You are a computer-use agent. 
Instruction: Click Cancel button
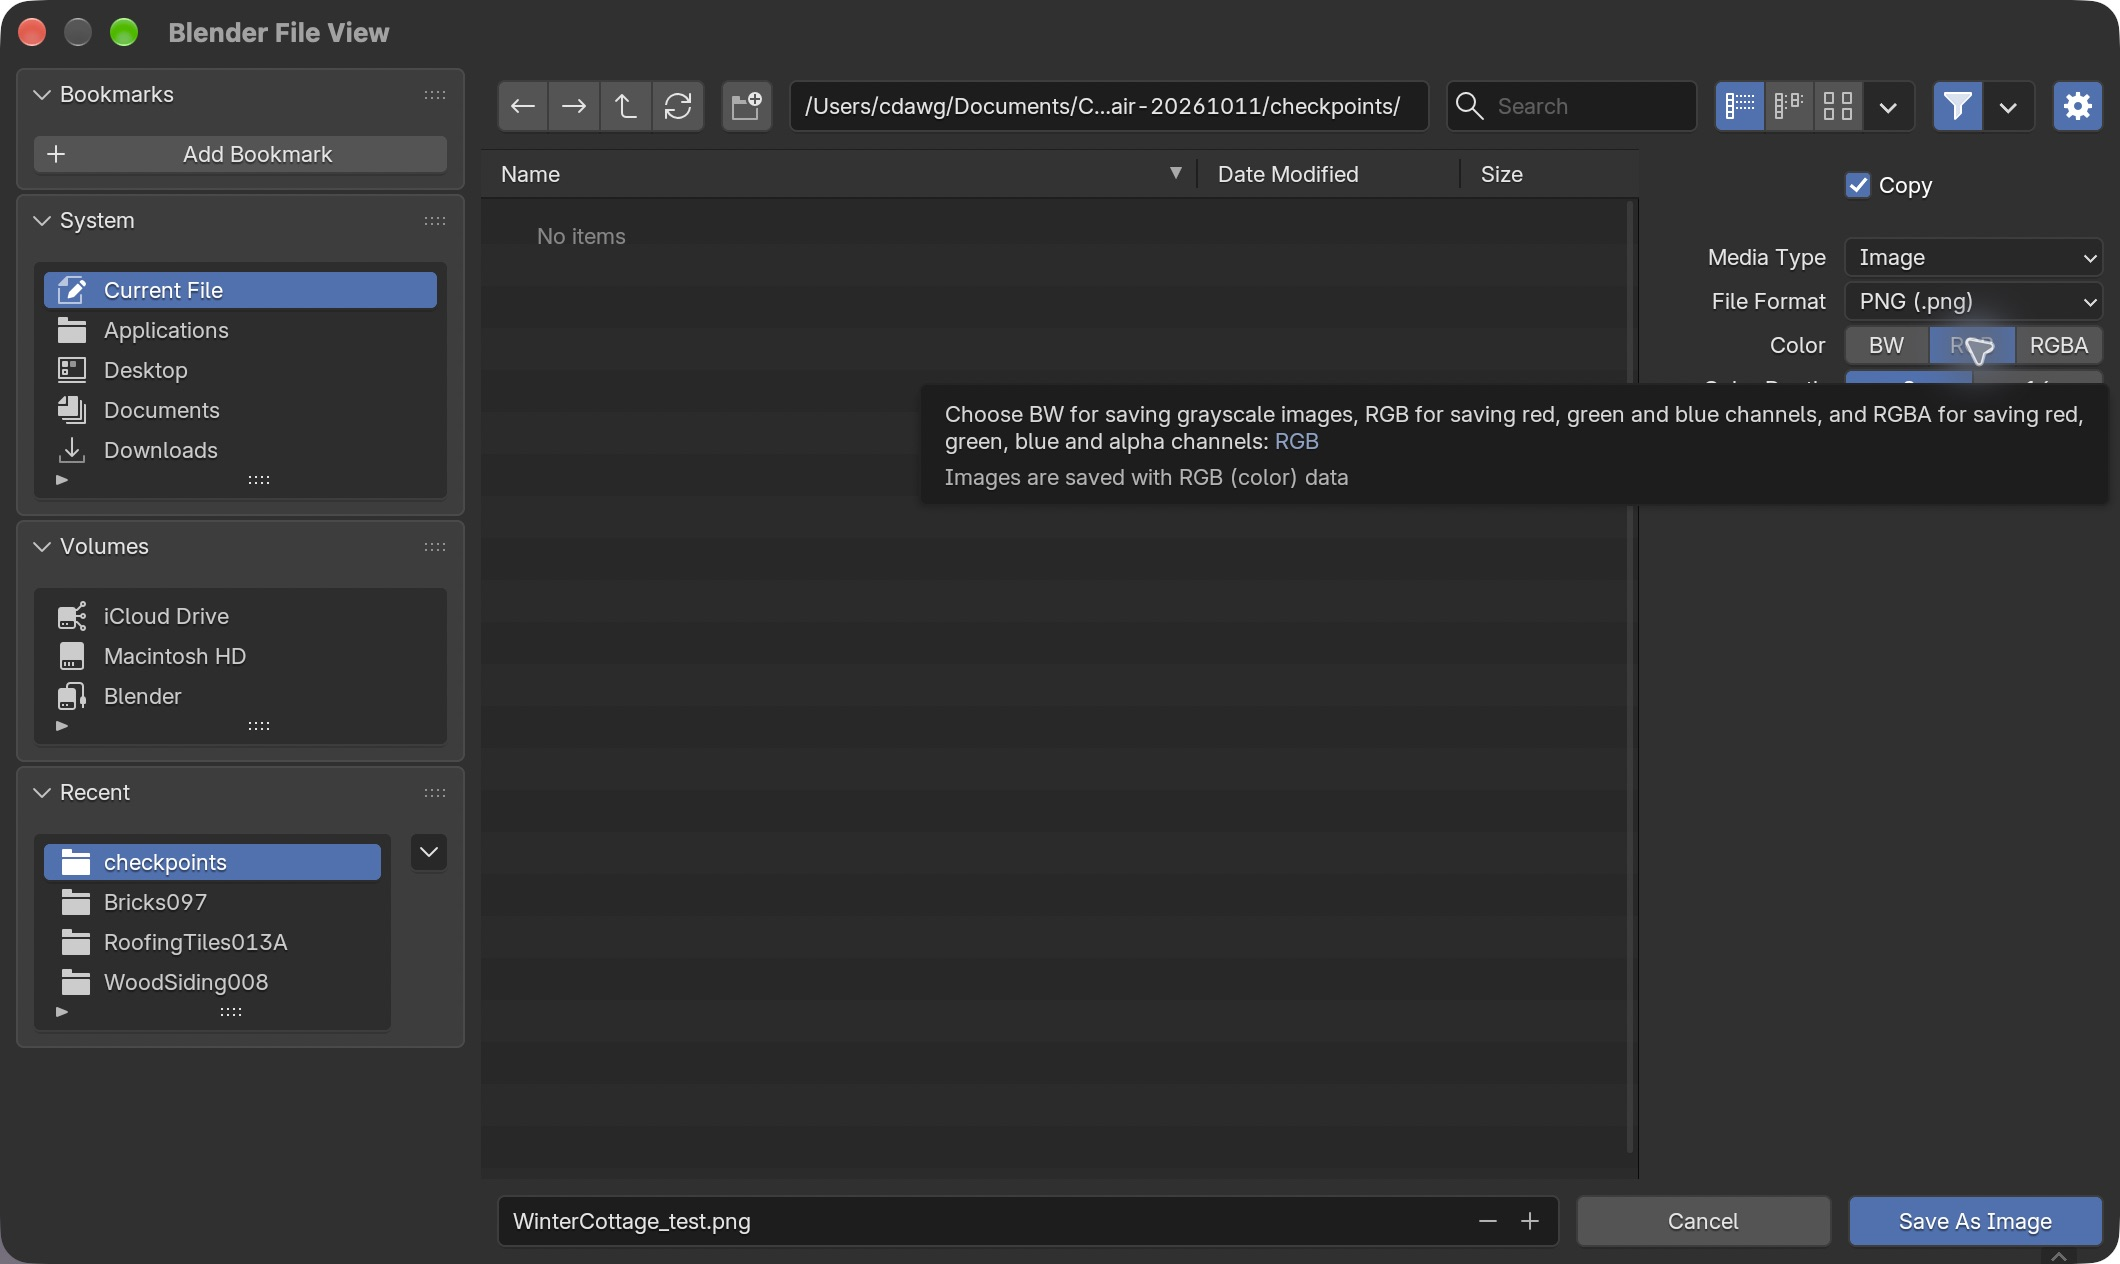coord(1703,1221)
